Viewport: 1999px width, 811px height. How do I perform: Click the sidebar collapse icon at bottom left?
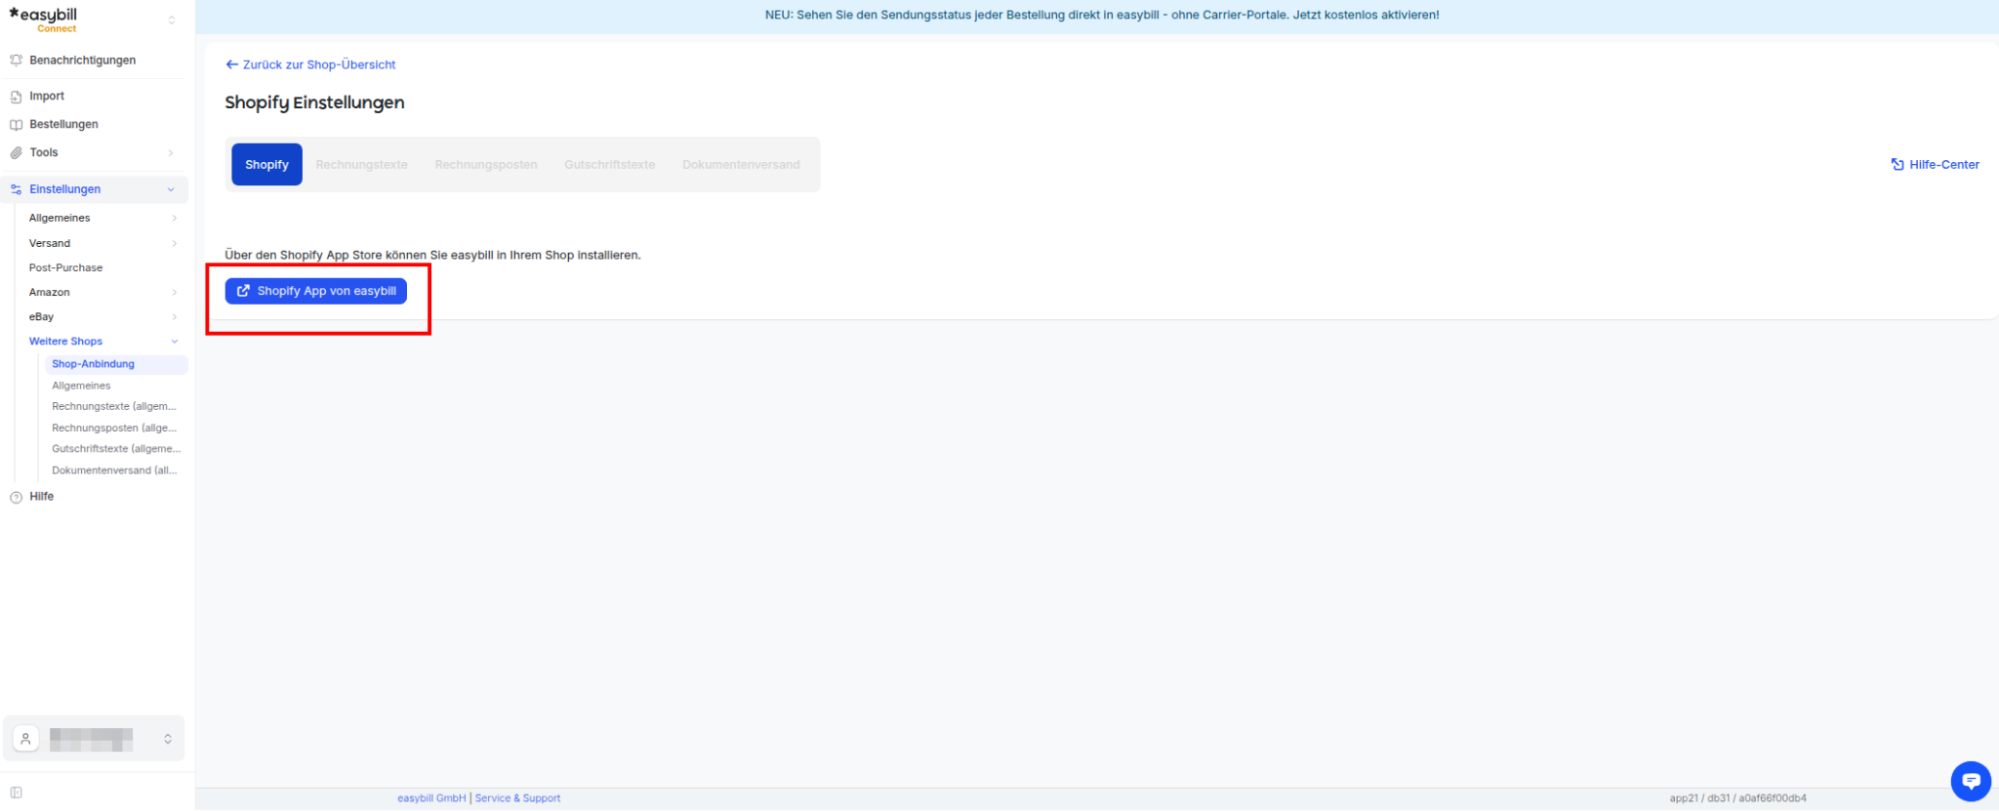pyautogui.click(x=16, y=793)
